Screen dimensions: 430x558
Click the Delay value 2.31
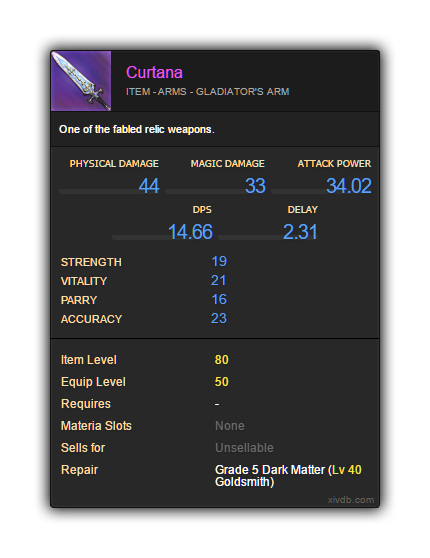(x=300, y=232)
